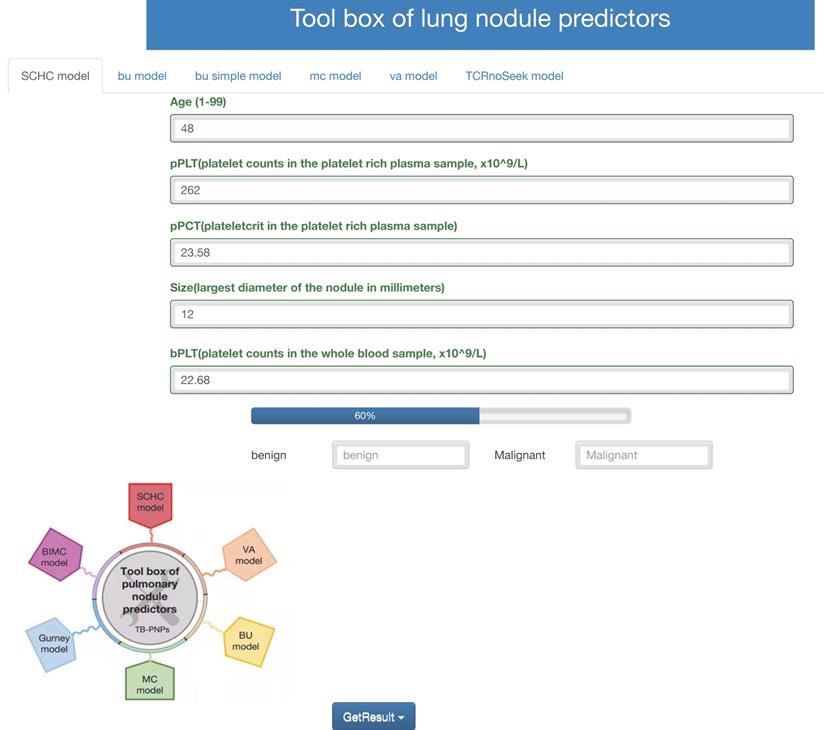Viewport: 824px width, 730px height.
Task: Click the Malignant result field
Action: pos(644,455)
